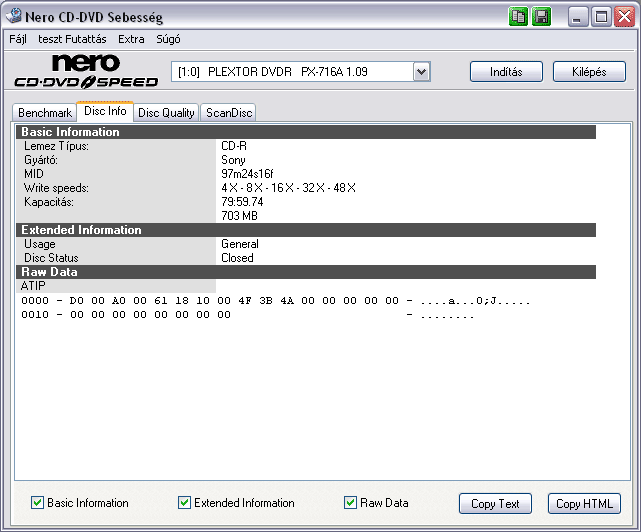Image resolution: width=641 pixels, height=532 pixels.
Task: Open the teszt Futattás menu
Action: coord(72,39)
